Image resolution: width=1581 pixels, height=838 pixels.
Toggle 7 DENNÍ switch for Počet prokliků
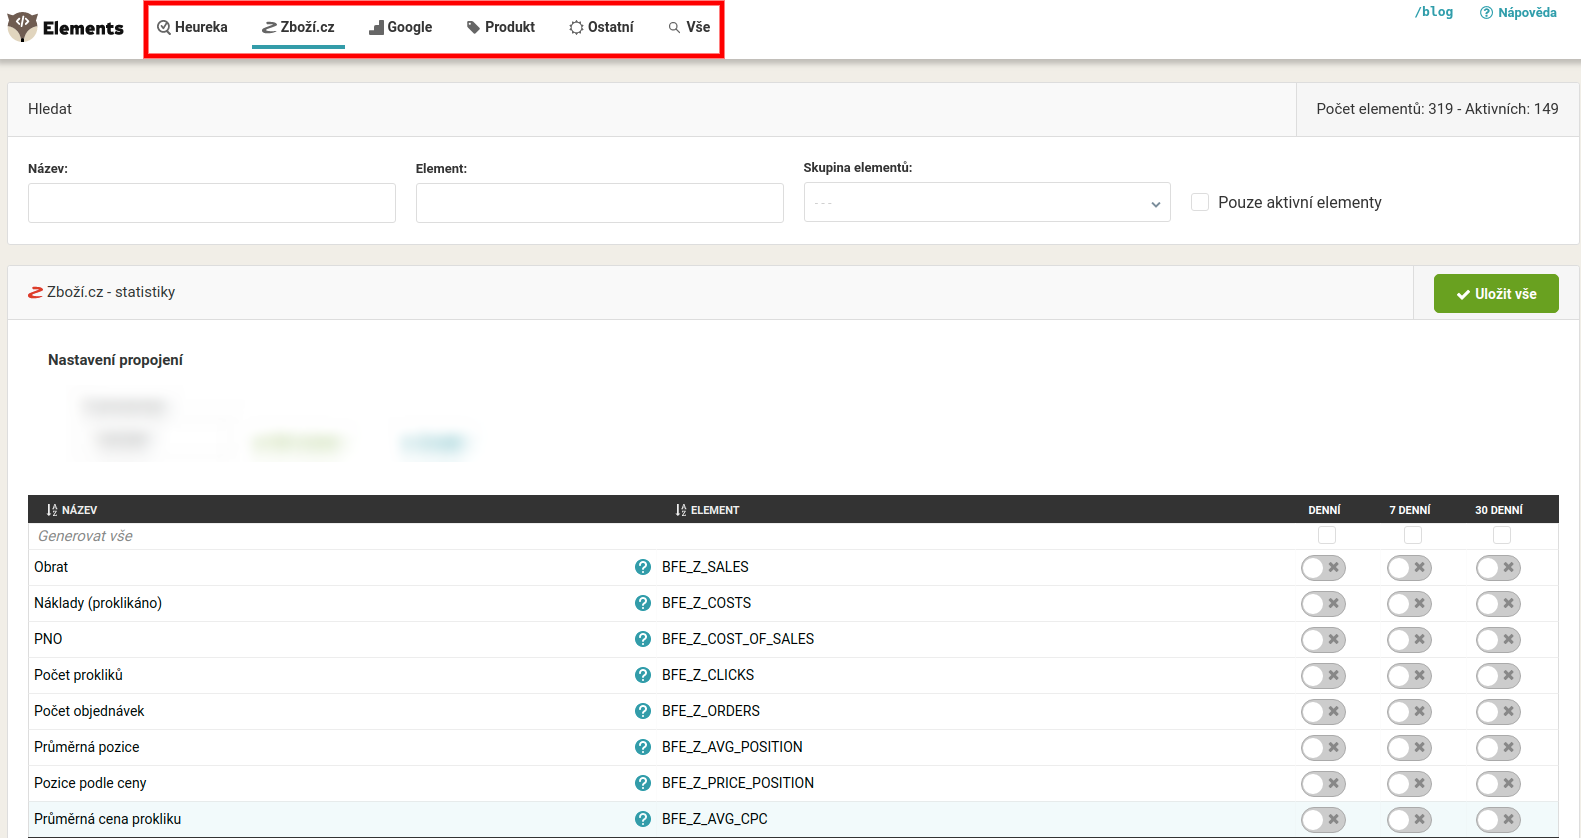[1409, 676]
